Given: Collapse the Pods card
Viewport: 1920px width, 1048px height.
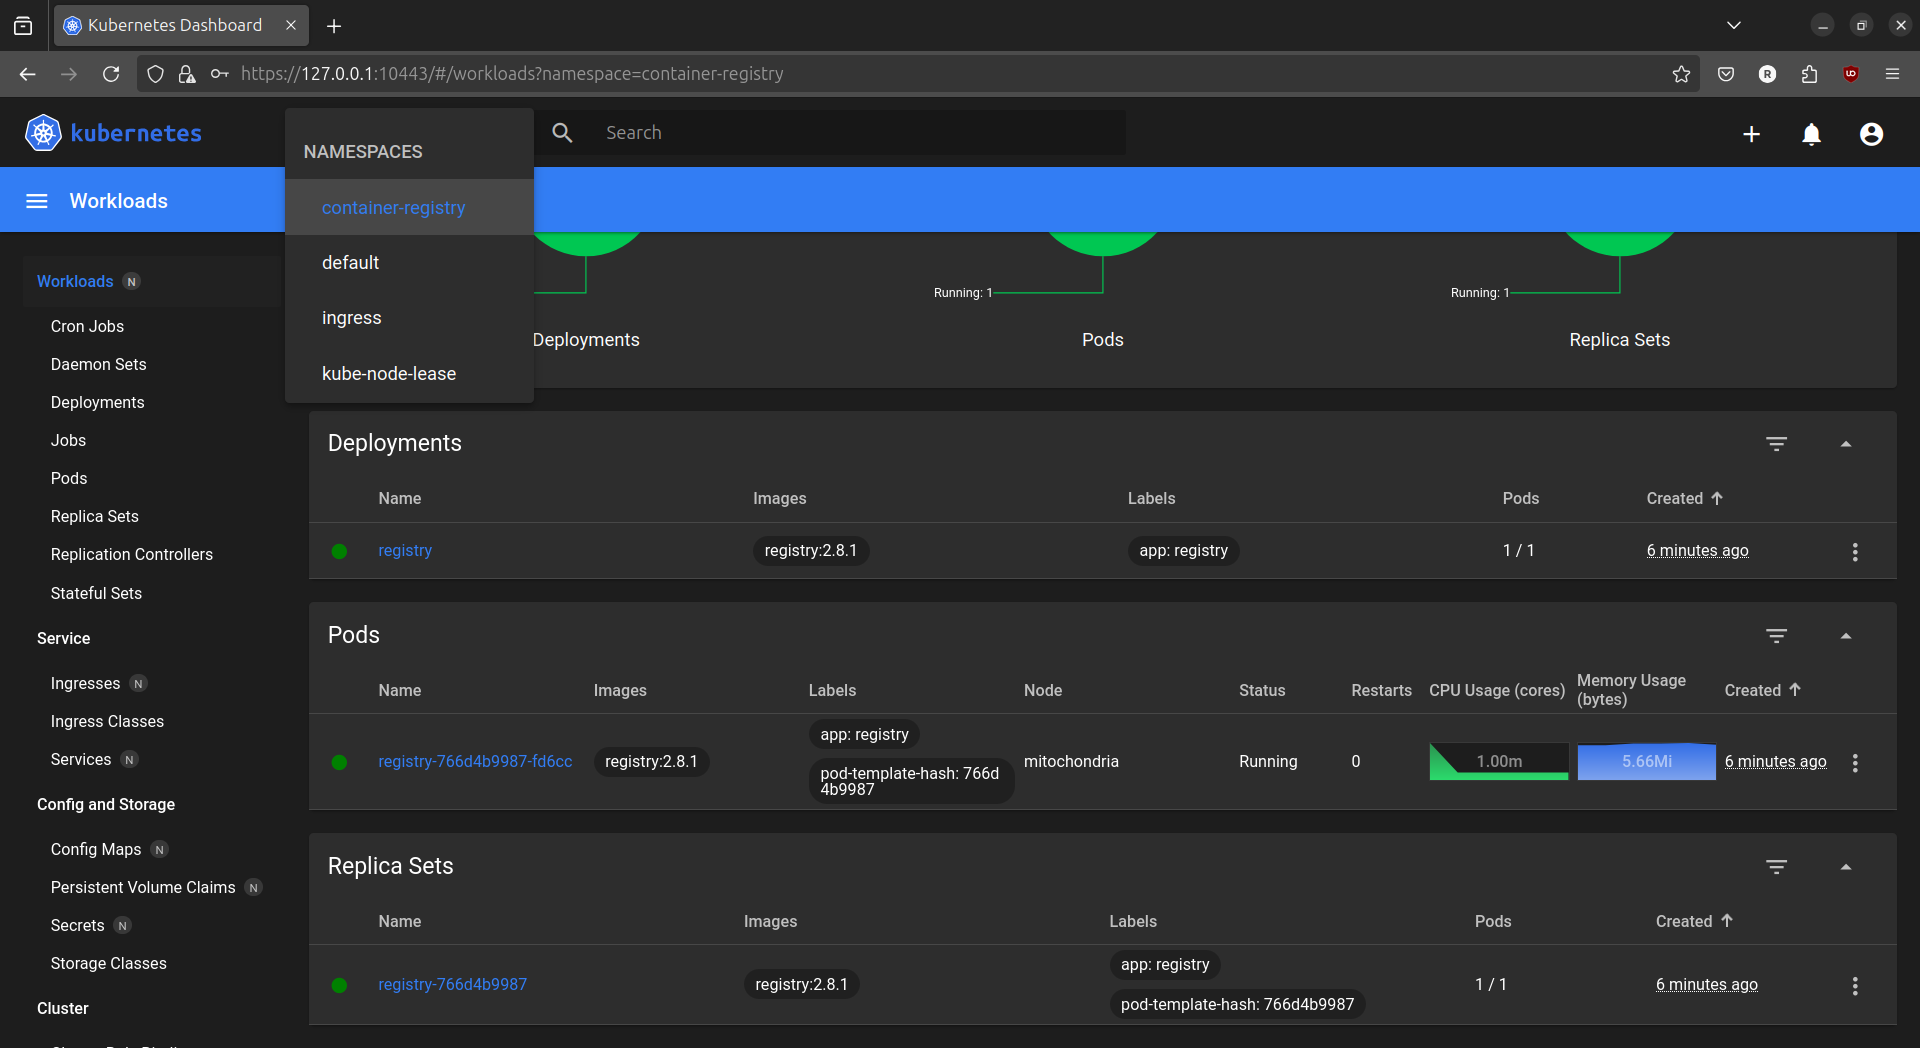Looking at the screenshot, I should click(1846, 636).
